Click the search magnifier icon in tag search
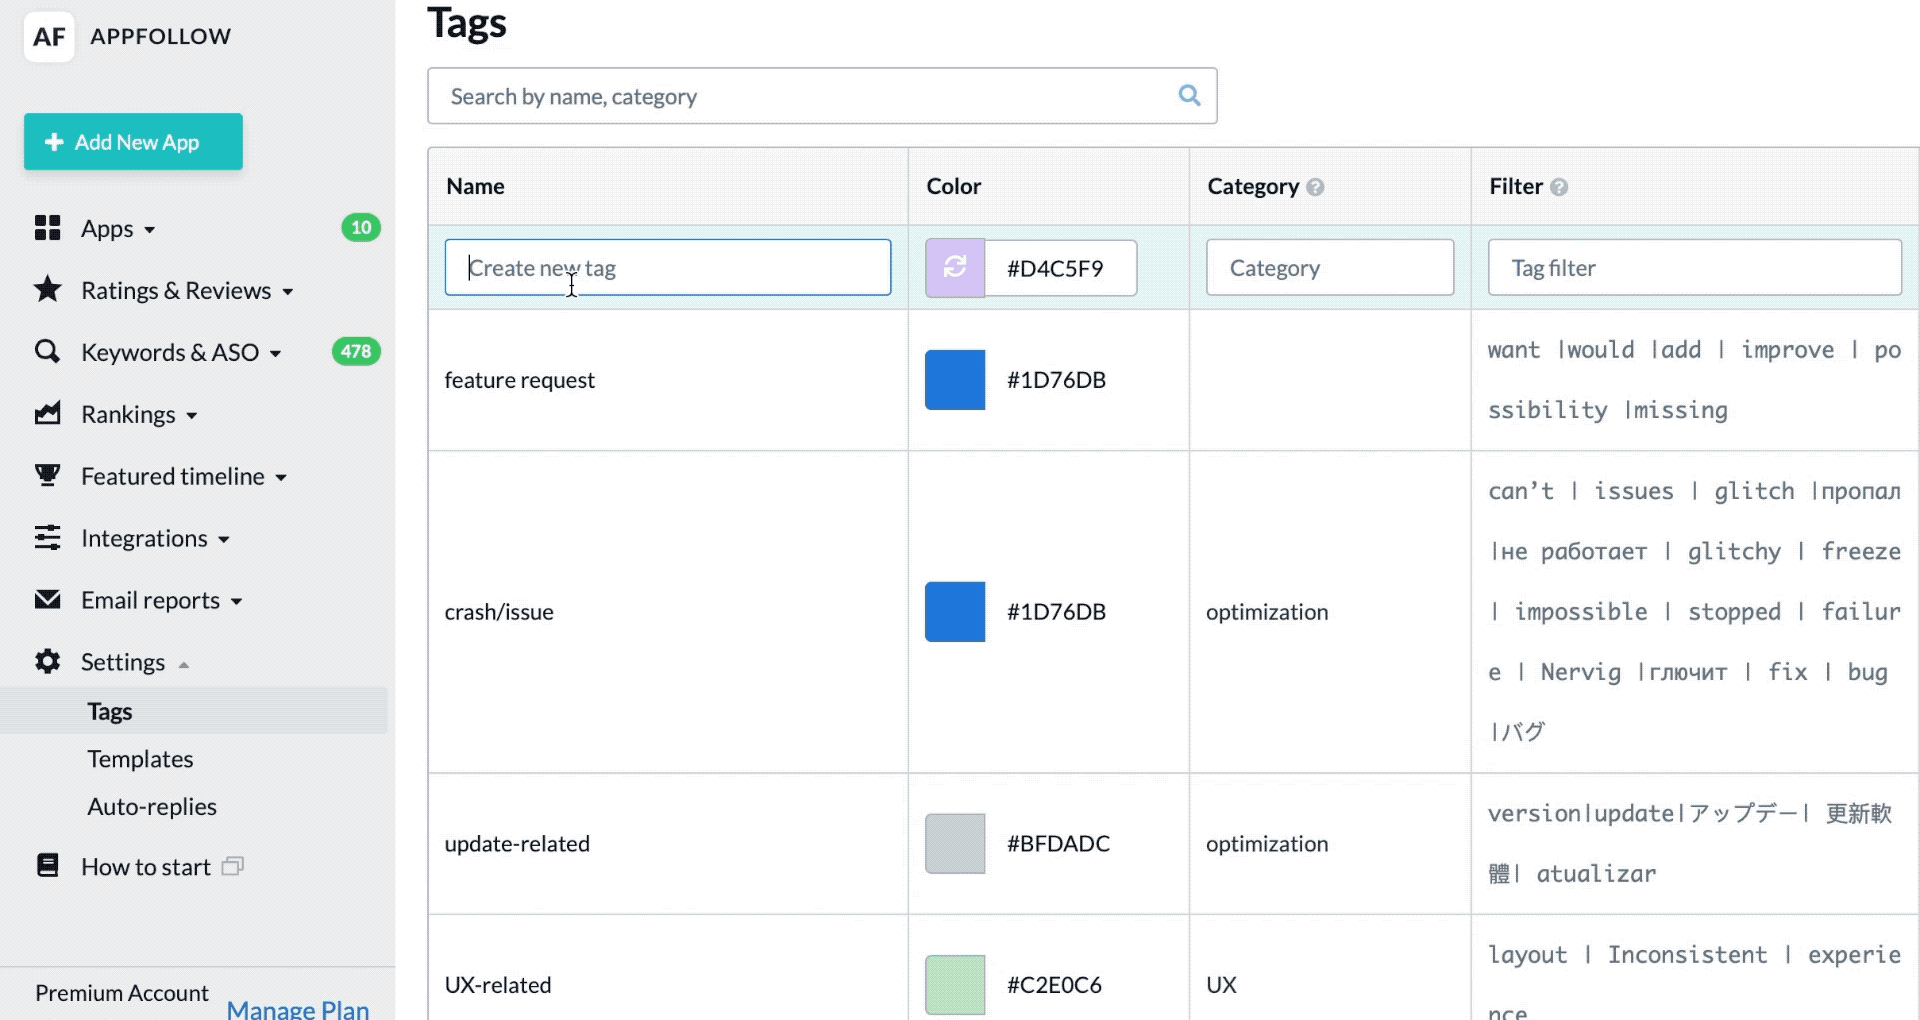 (x=1189, y=96)
